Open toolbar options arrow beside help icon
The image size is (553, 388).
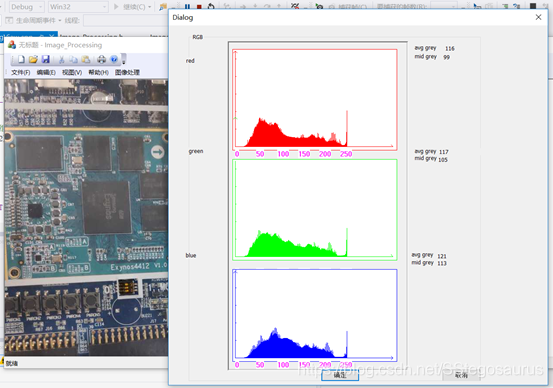[124, 59]
